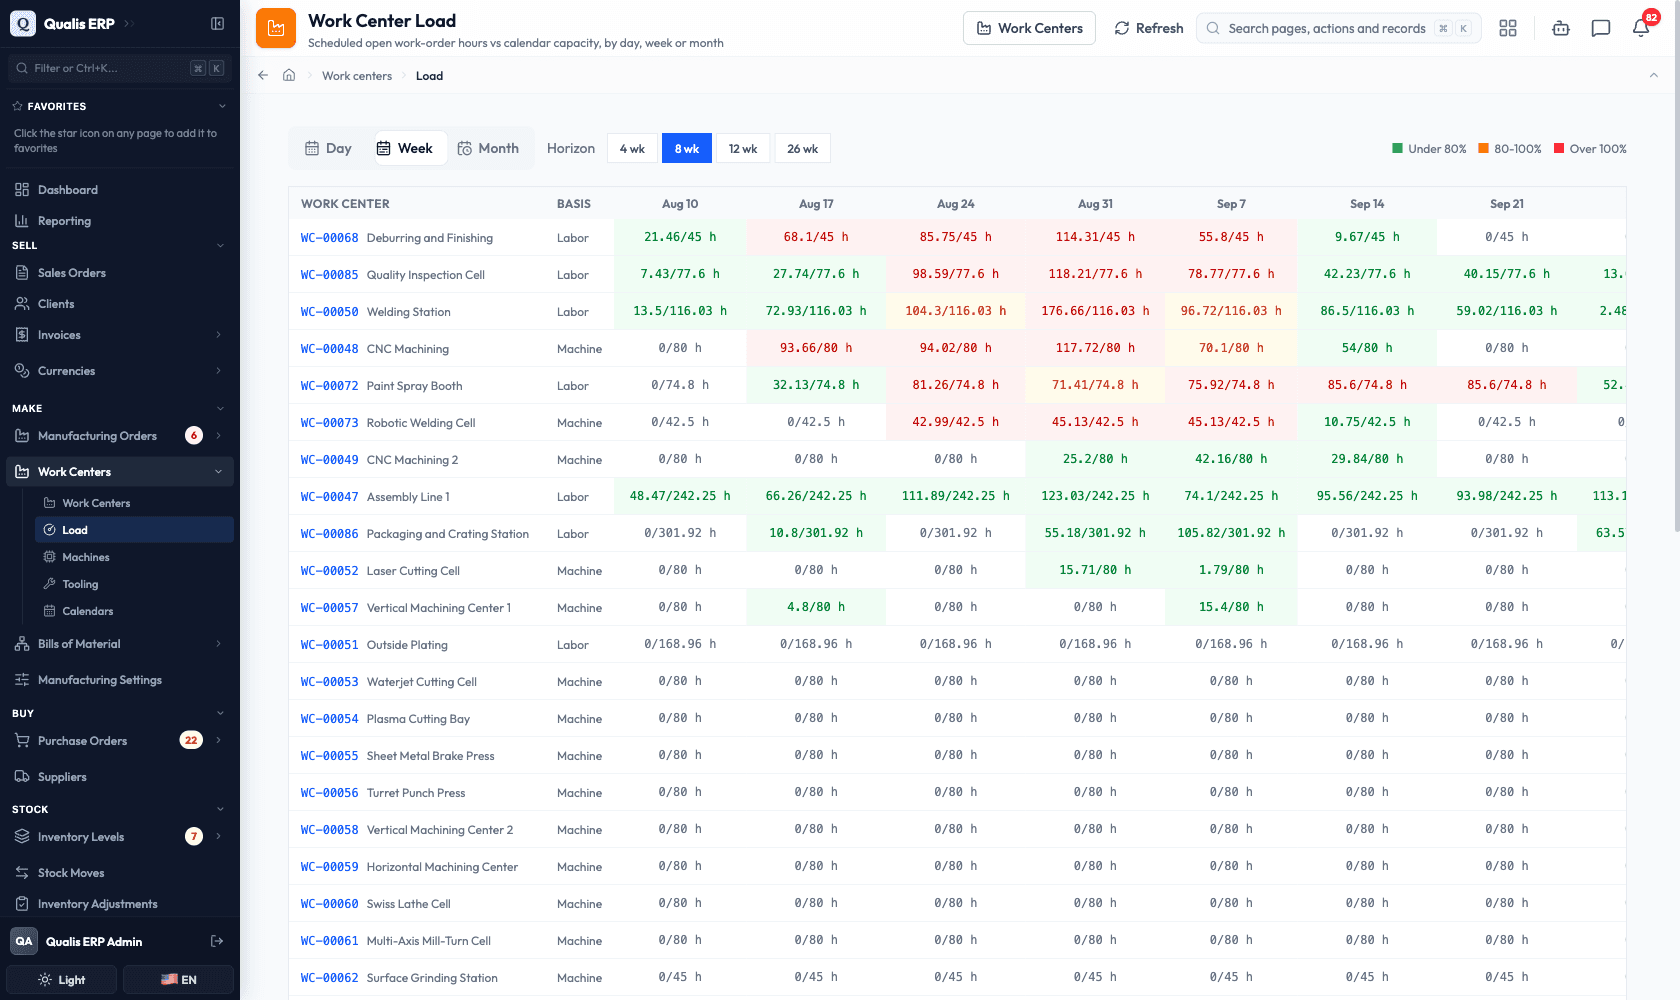
Task: Focus the global search field
Action: click(x=1339, y=28)
